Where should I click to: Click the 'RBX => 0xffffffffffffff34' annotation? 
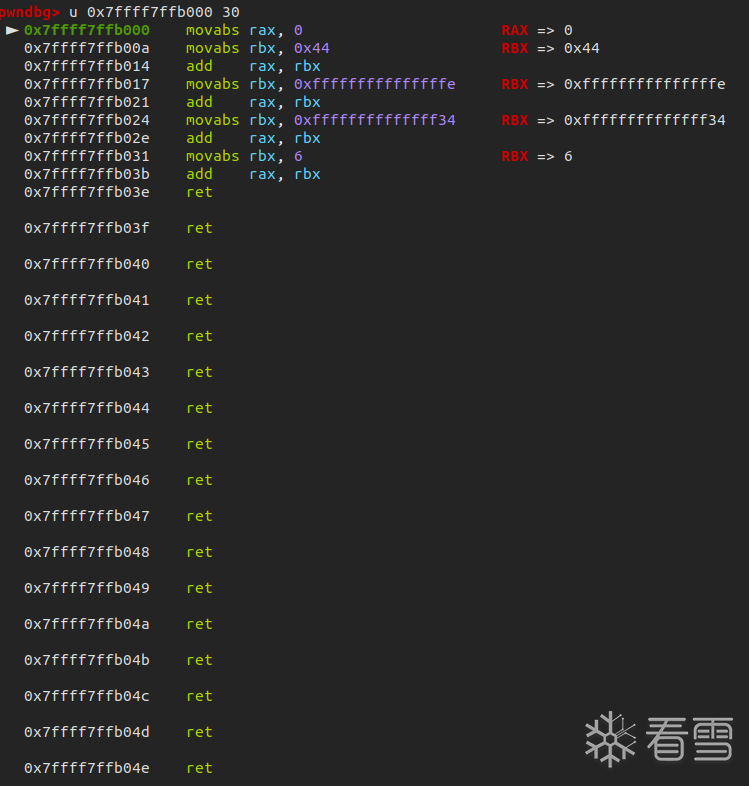click(x=613, y=120)
